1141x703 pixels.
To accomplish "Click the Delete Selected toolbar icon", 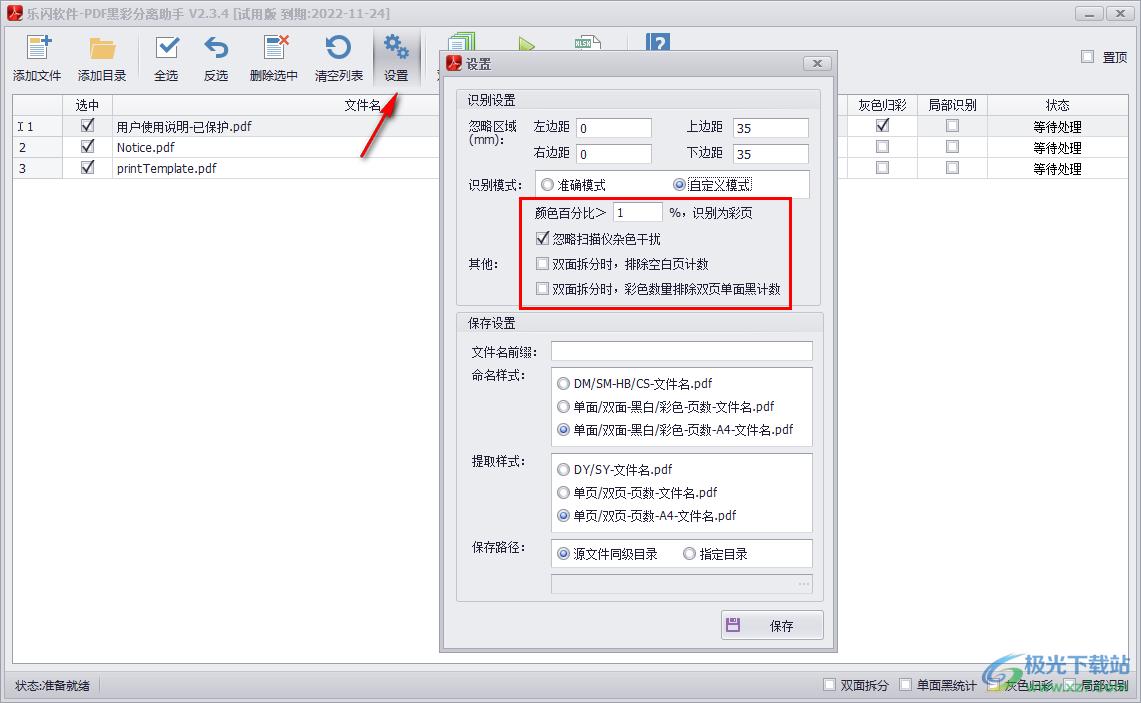I will pos(274,50).
